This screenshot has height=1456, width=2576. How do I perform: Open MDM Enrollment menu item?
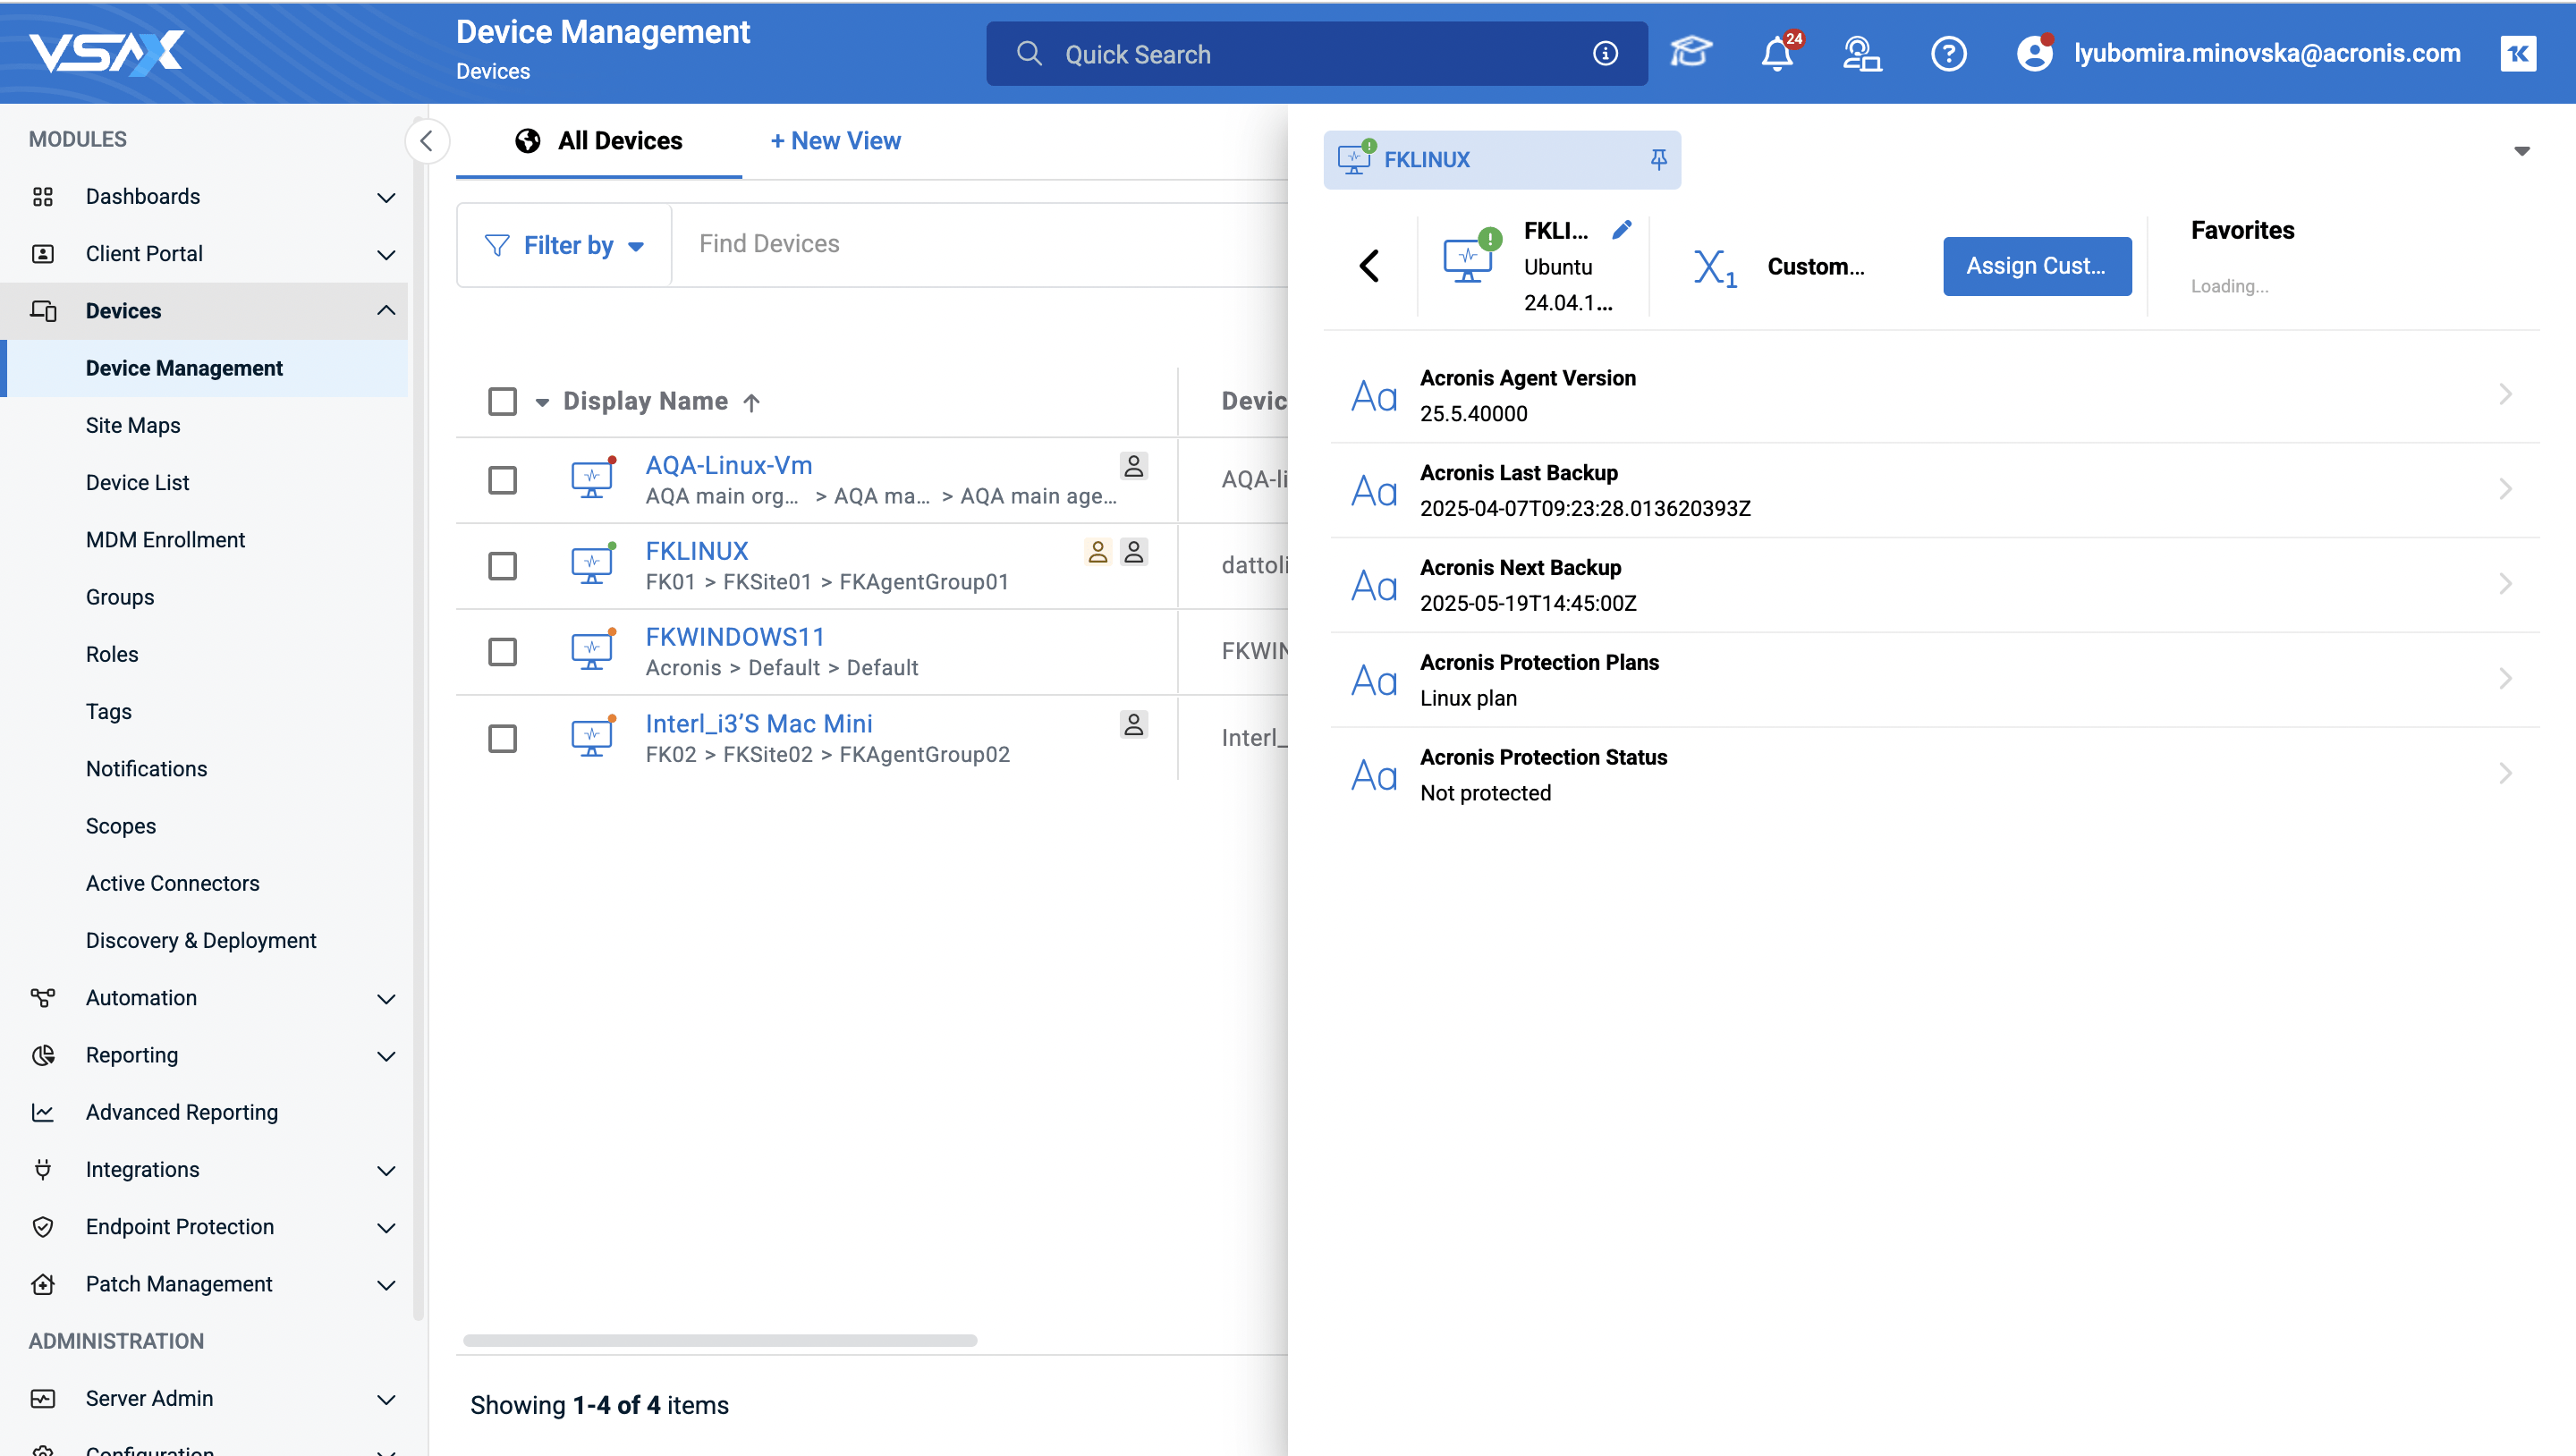pyautogui.click(x=165, y=539)
